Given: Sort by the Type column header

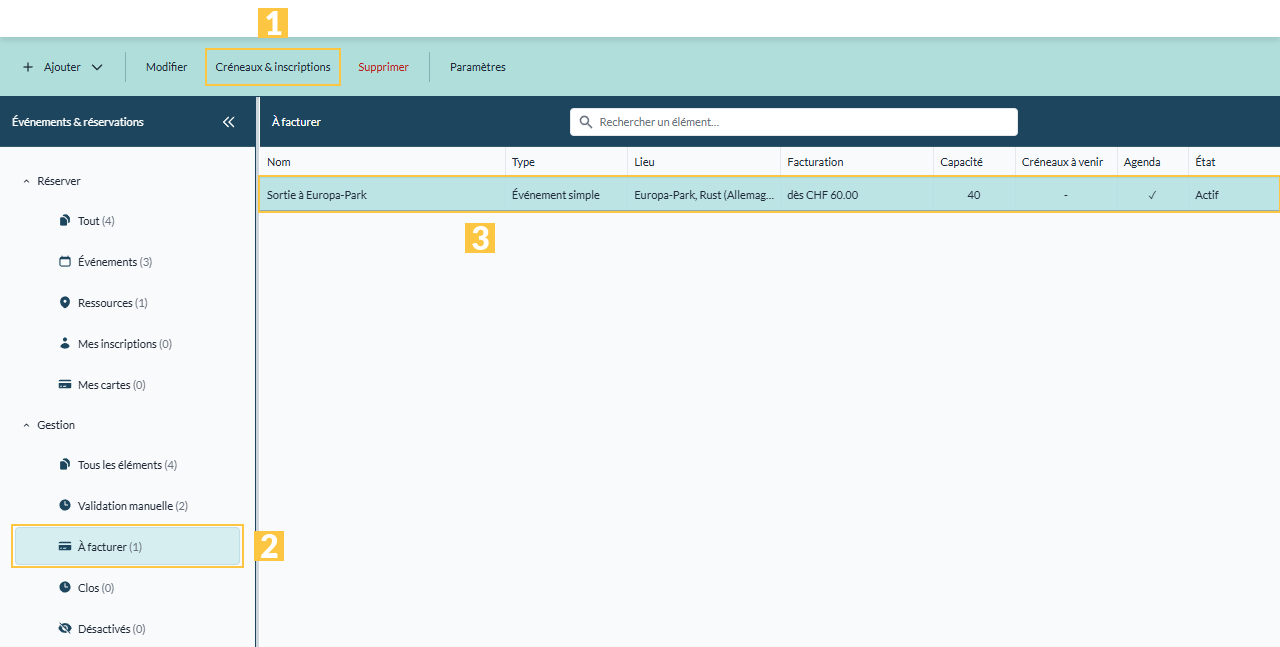Looking at the screenshot, I should pos(523,162).
